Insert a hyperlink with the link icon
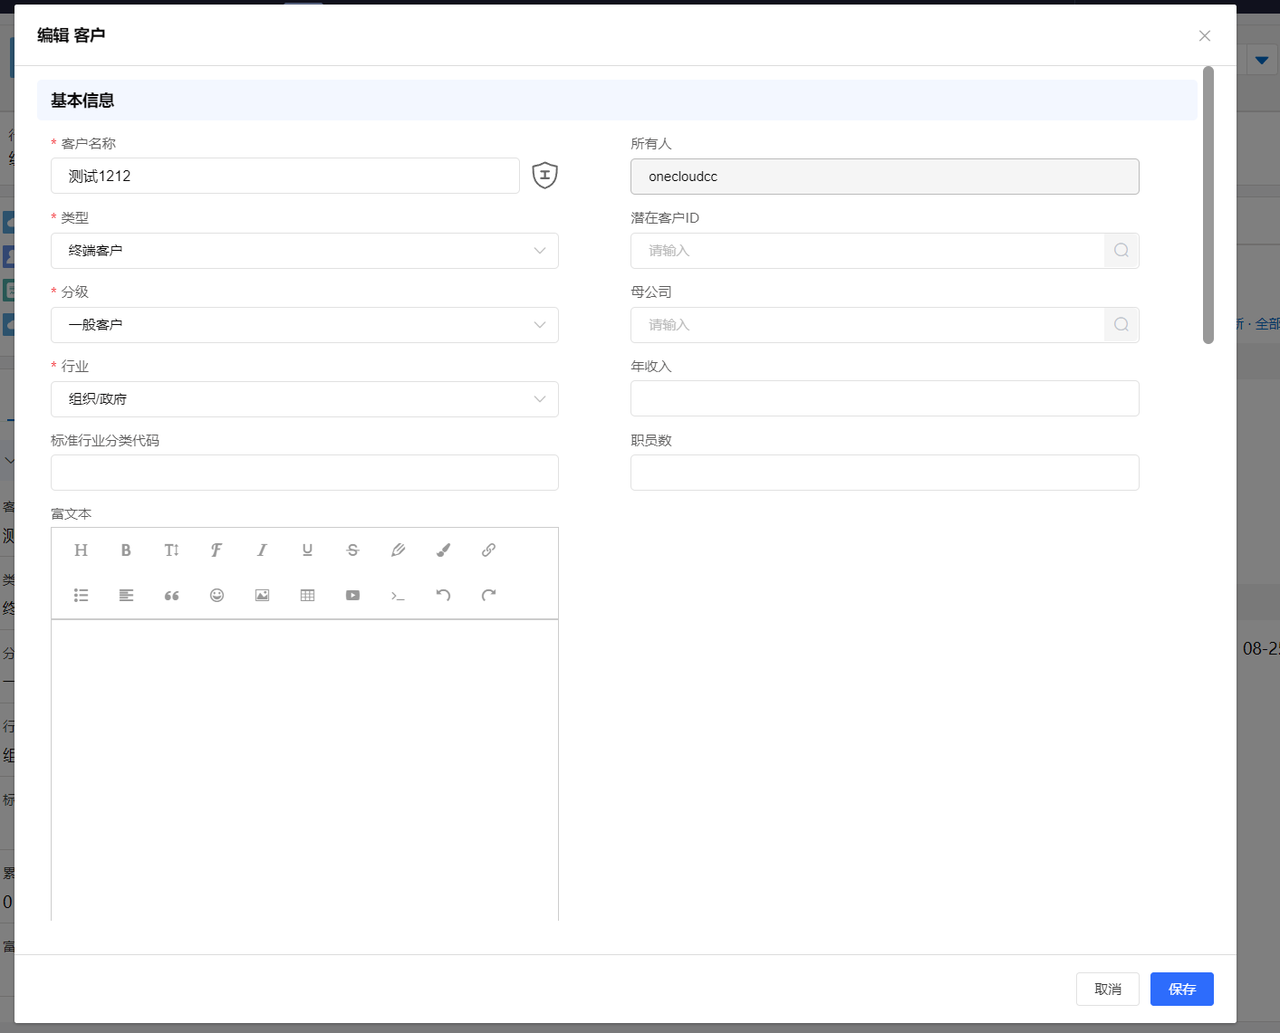This screenshot has height=1033, width=1280. (488, 550)
